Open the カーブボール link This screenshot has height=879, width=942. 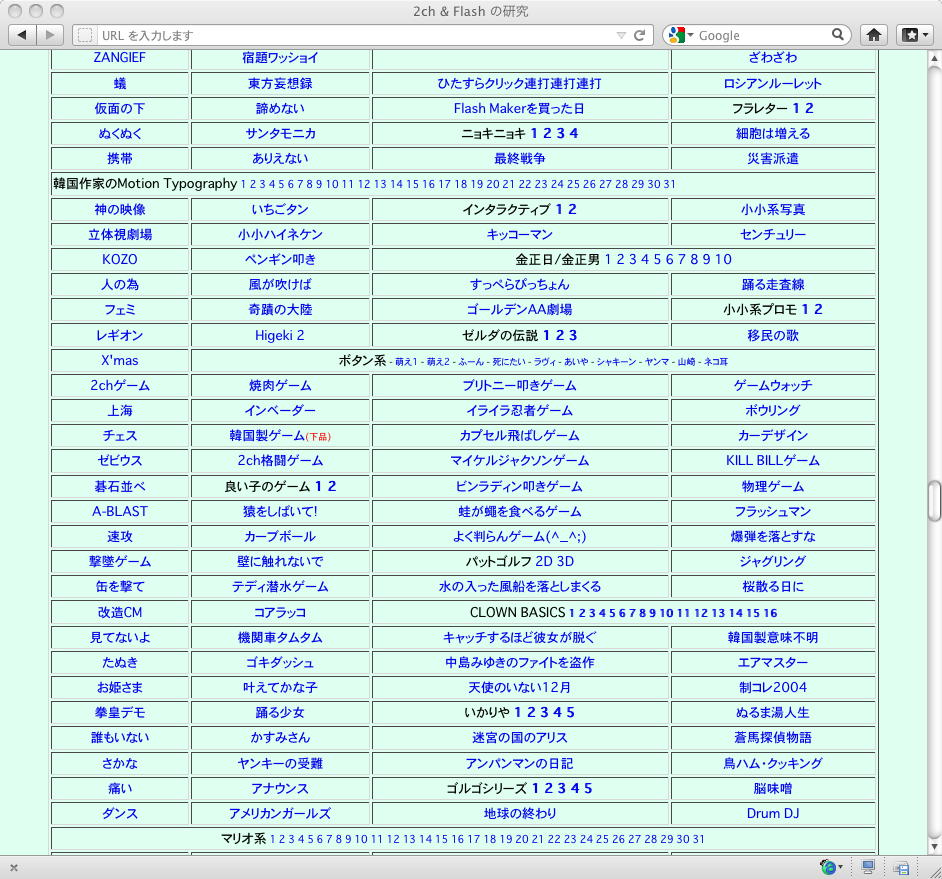point(280,537)
